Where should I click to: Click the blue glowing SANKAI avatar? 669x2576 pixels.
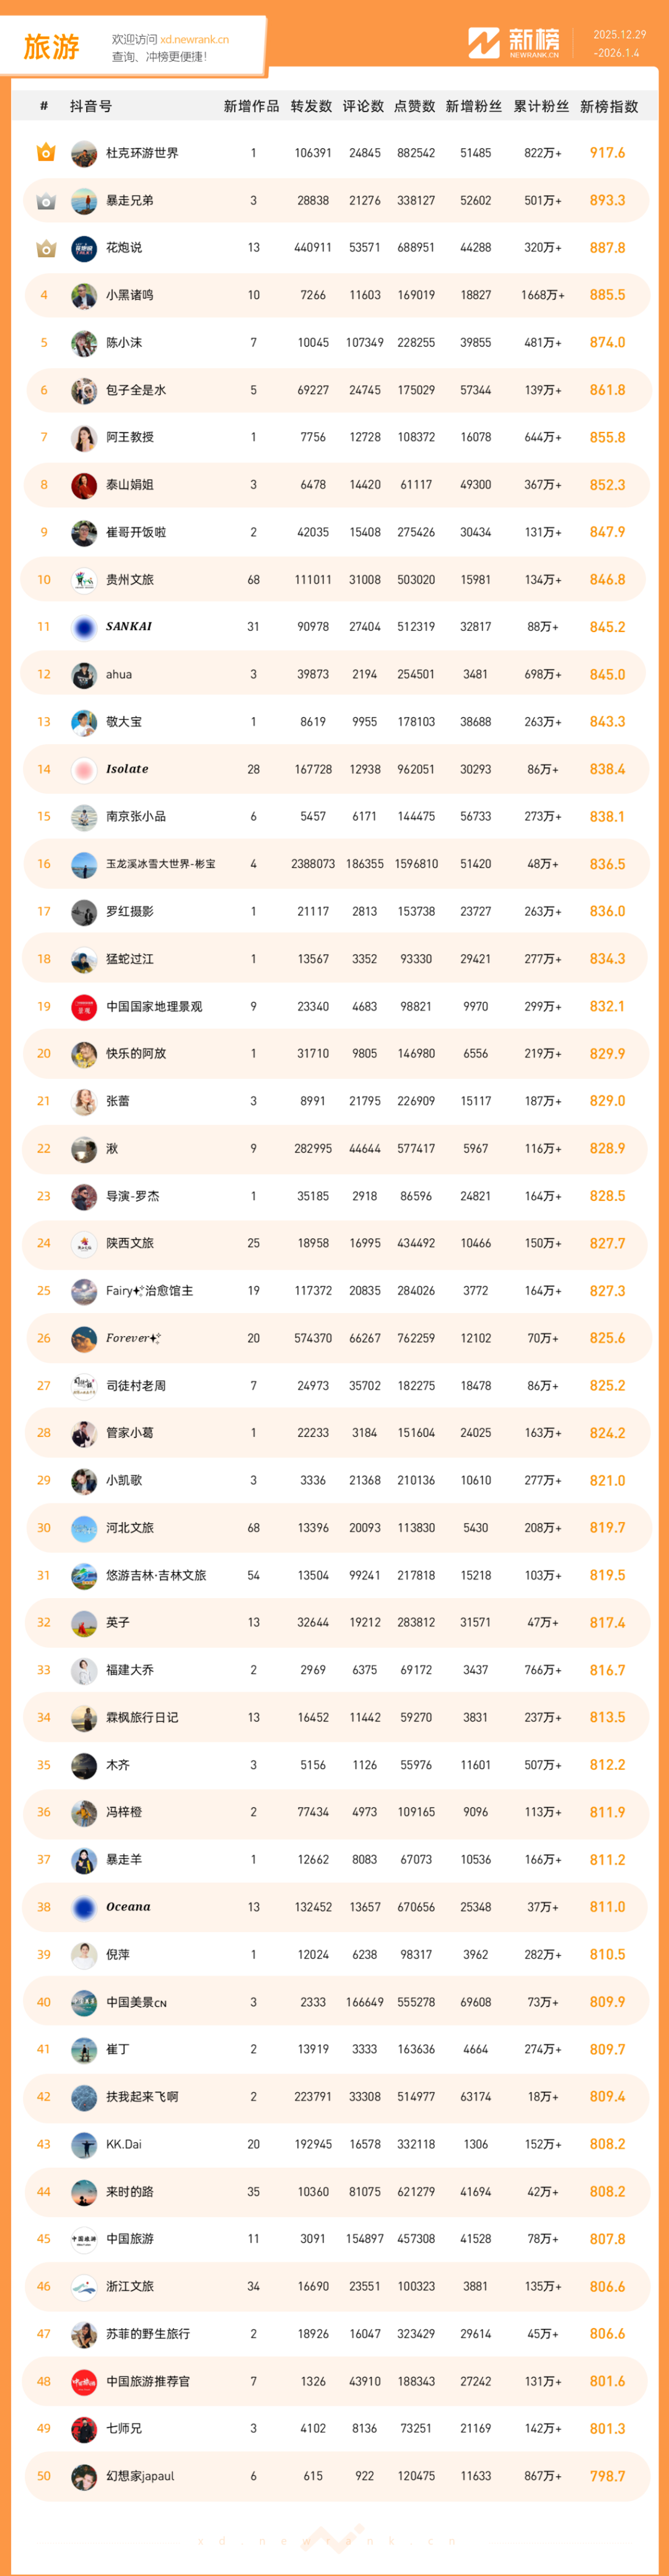click(x=84, y=628)
